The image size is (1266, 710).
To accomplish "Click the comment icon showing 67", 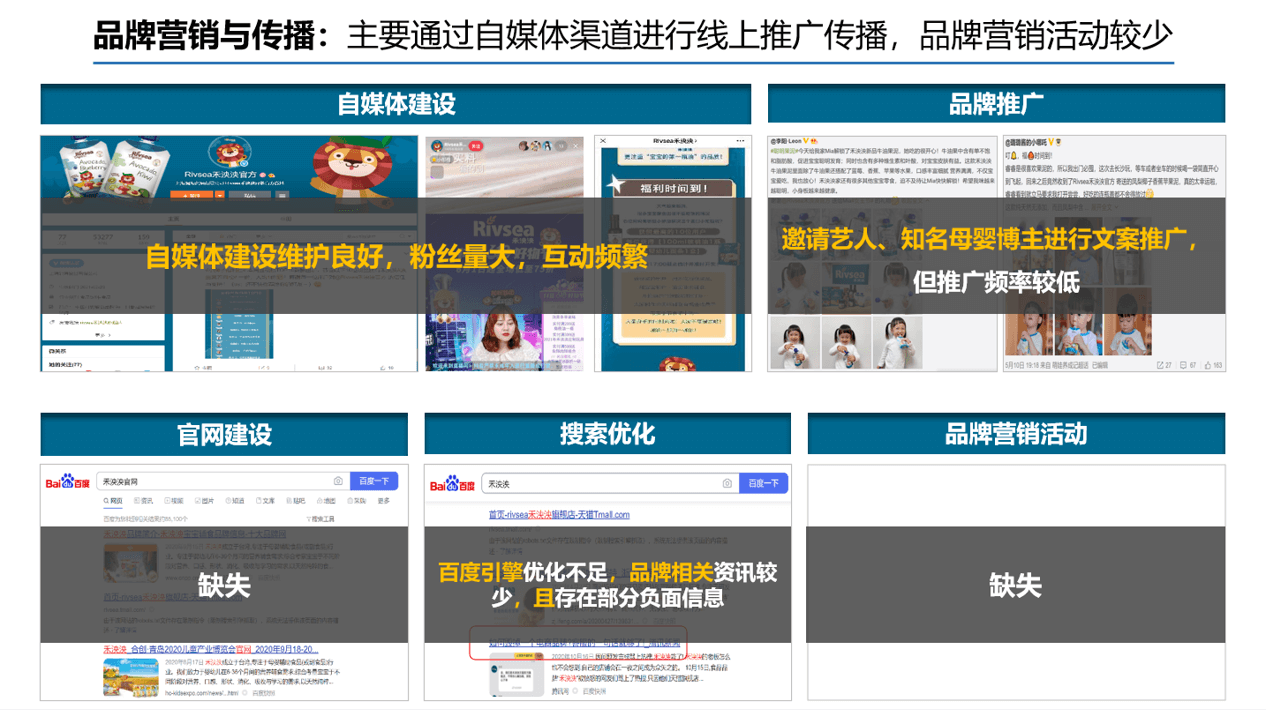I will click(1183, 366).
